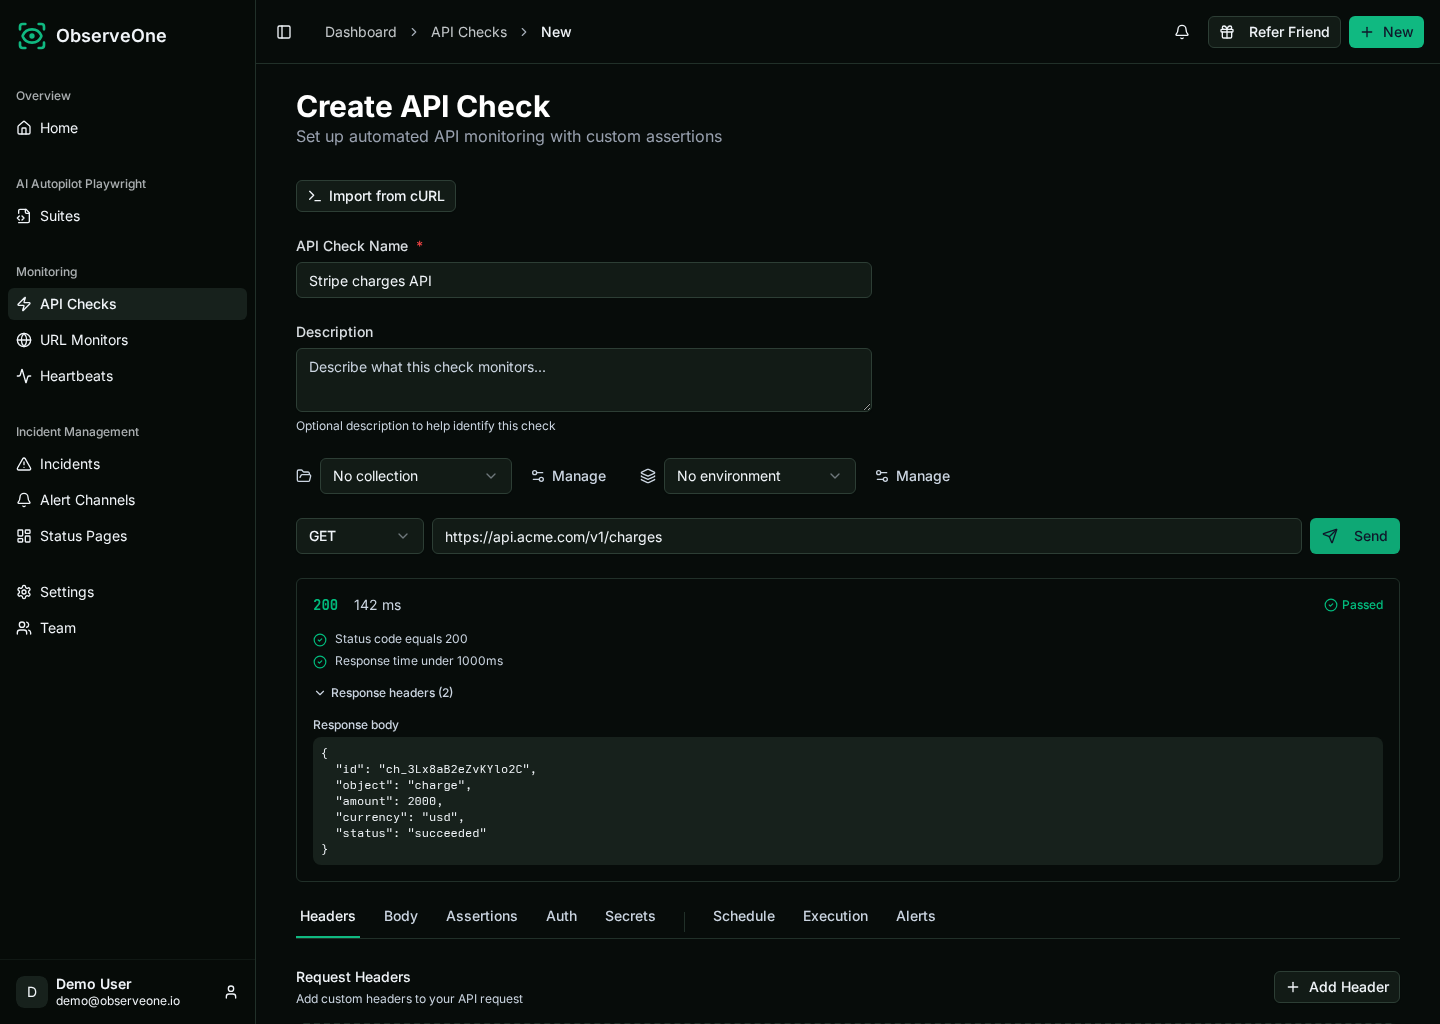Open Status Pages in sidebar
The height and width of the screenshot is (1024, 1440).
click(127, 536)
